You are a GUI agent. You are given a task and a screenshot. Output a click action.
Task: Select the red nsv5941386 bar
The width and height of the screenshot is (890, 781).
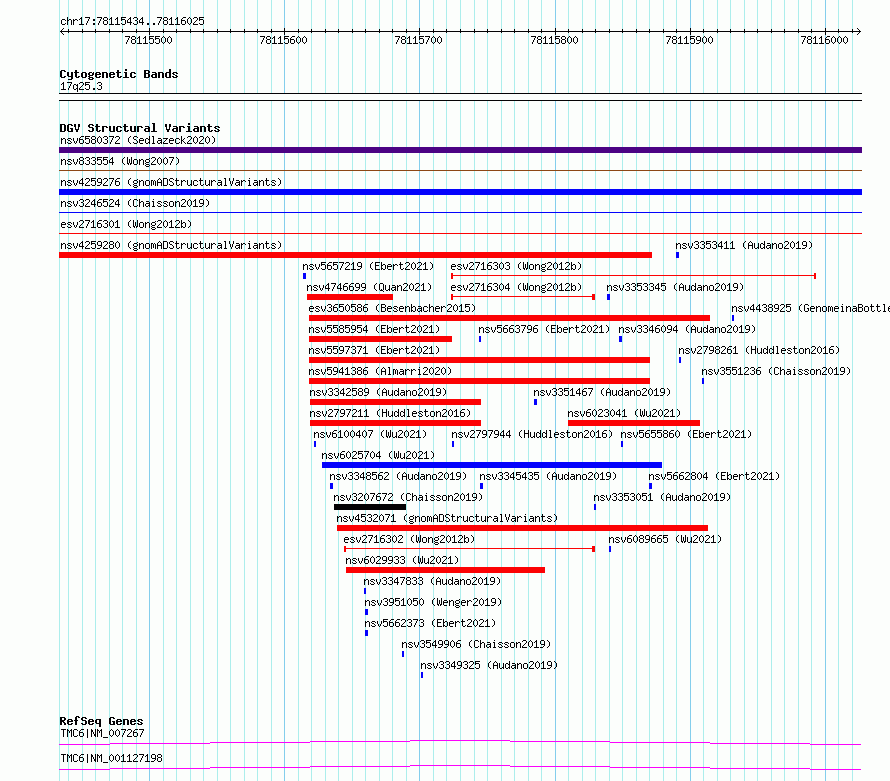479,381
